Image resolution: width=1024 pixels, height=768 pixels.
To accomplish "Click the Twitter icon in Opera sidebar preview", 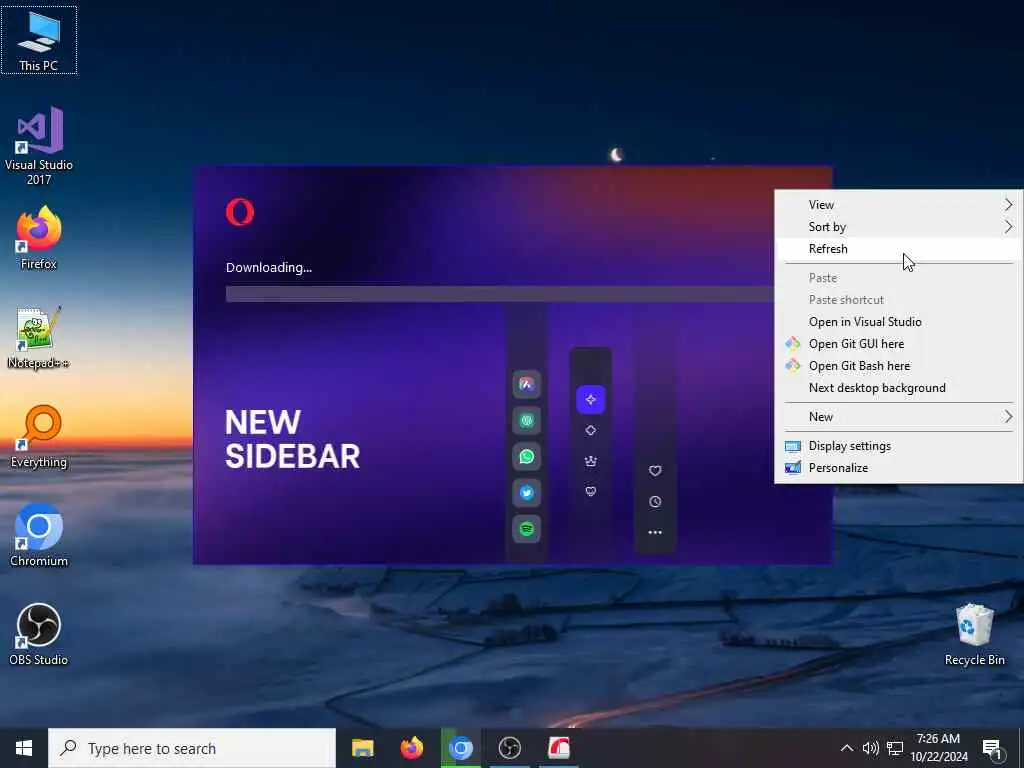I will point(526,492).
